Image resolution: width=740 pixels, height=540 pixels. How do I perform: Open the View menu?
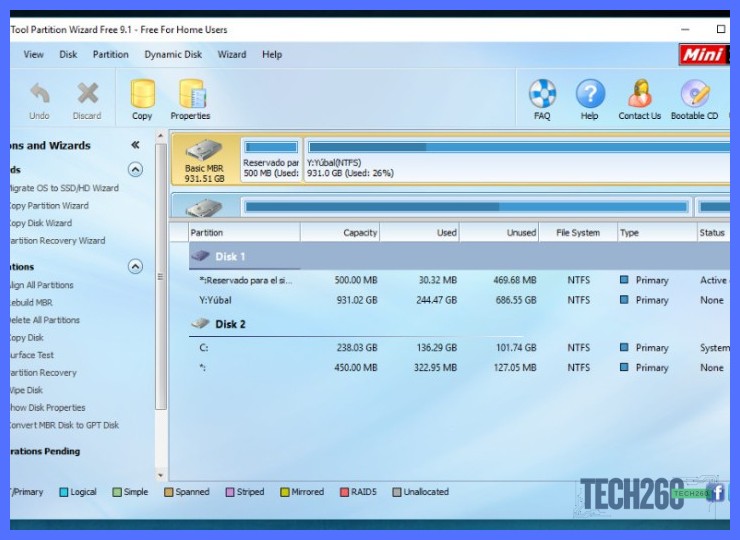tap(34, 54)
